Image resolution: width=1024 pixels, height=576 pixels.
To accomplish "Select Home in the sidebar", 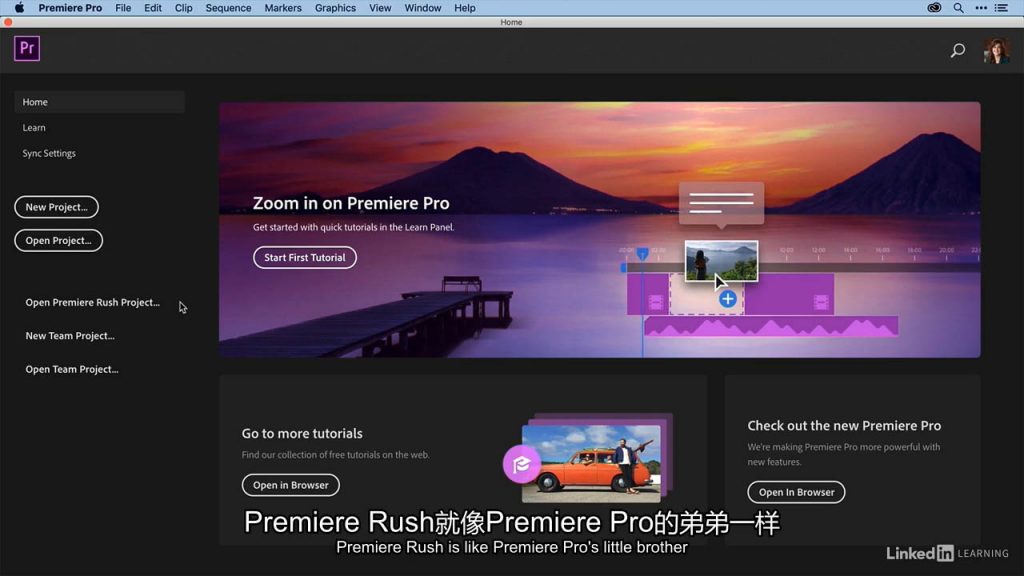I will pos(99,102).
